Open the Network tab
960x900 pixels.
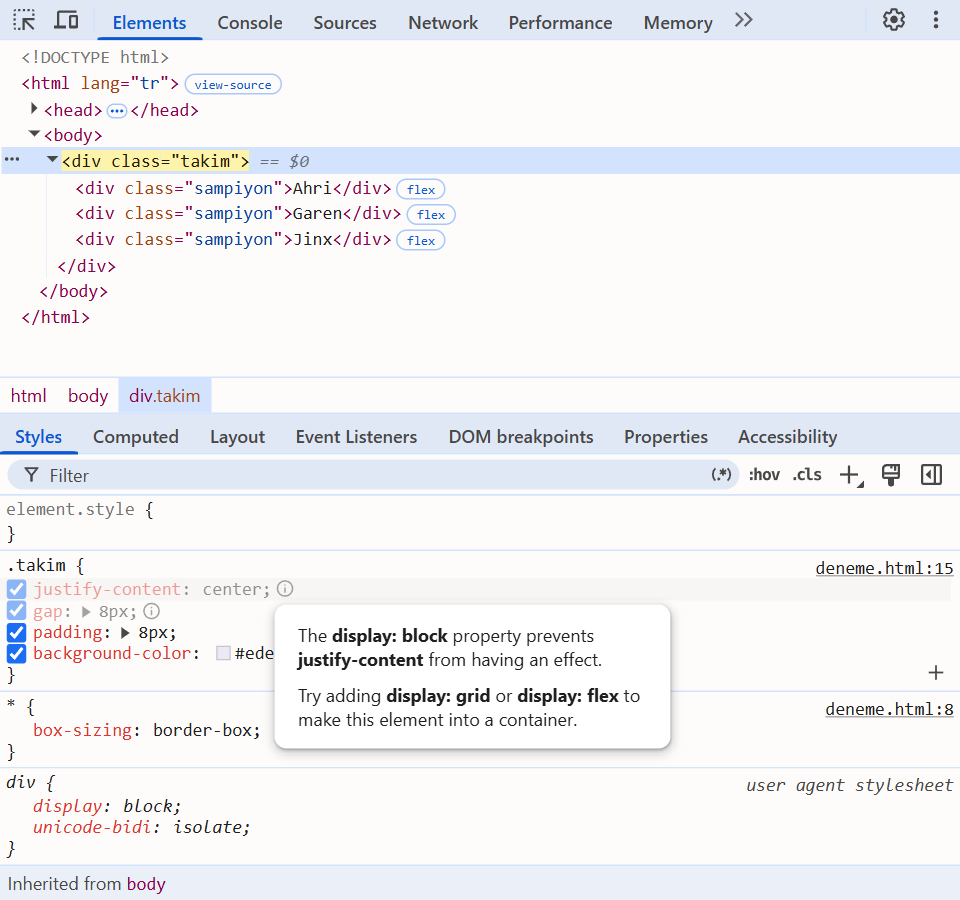tap(443, 23)
